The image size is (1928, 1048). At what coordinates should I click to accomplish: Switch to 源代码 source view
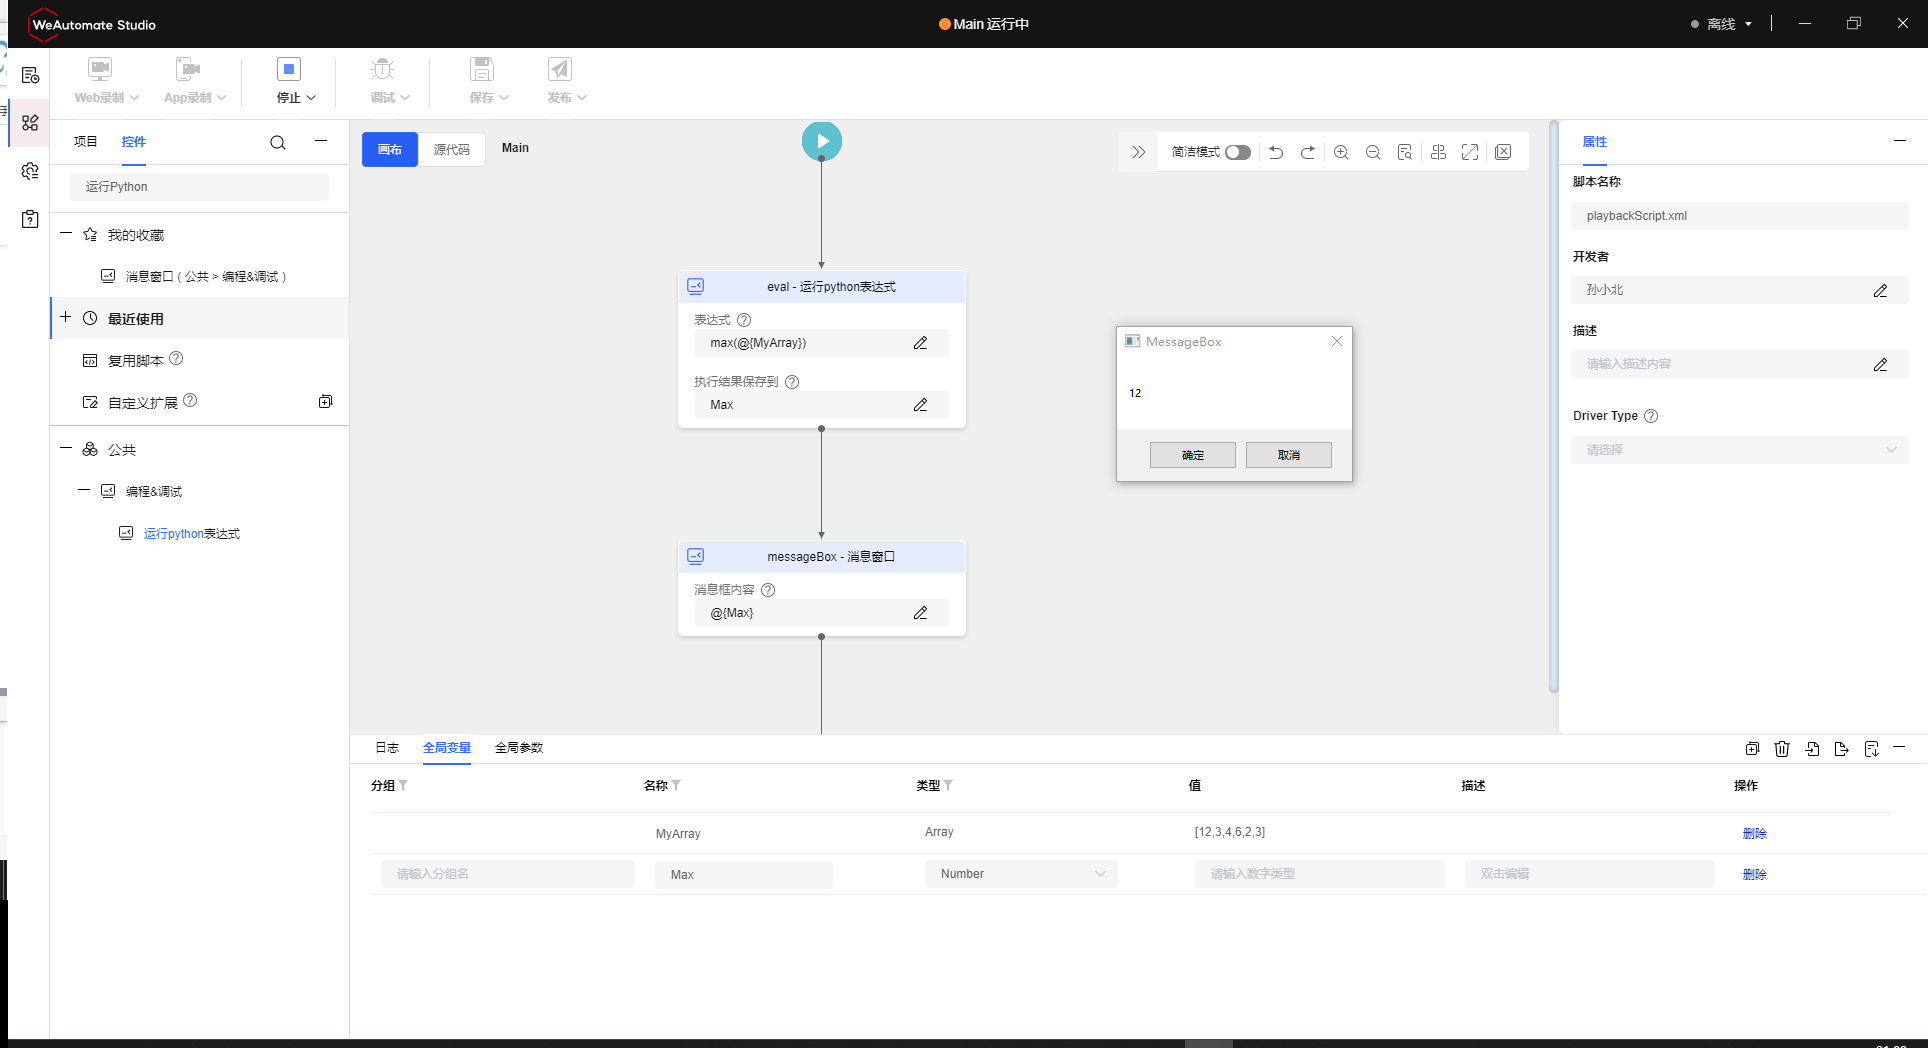click(452, 150)
